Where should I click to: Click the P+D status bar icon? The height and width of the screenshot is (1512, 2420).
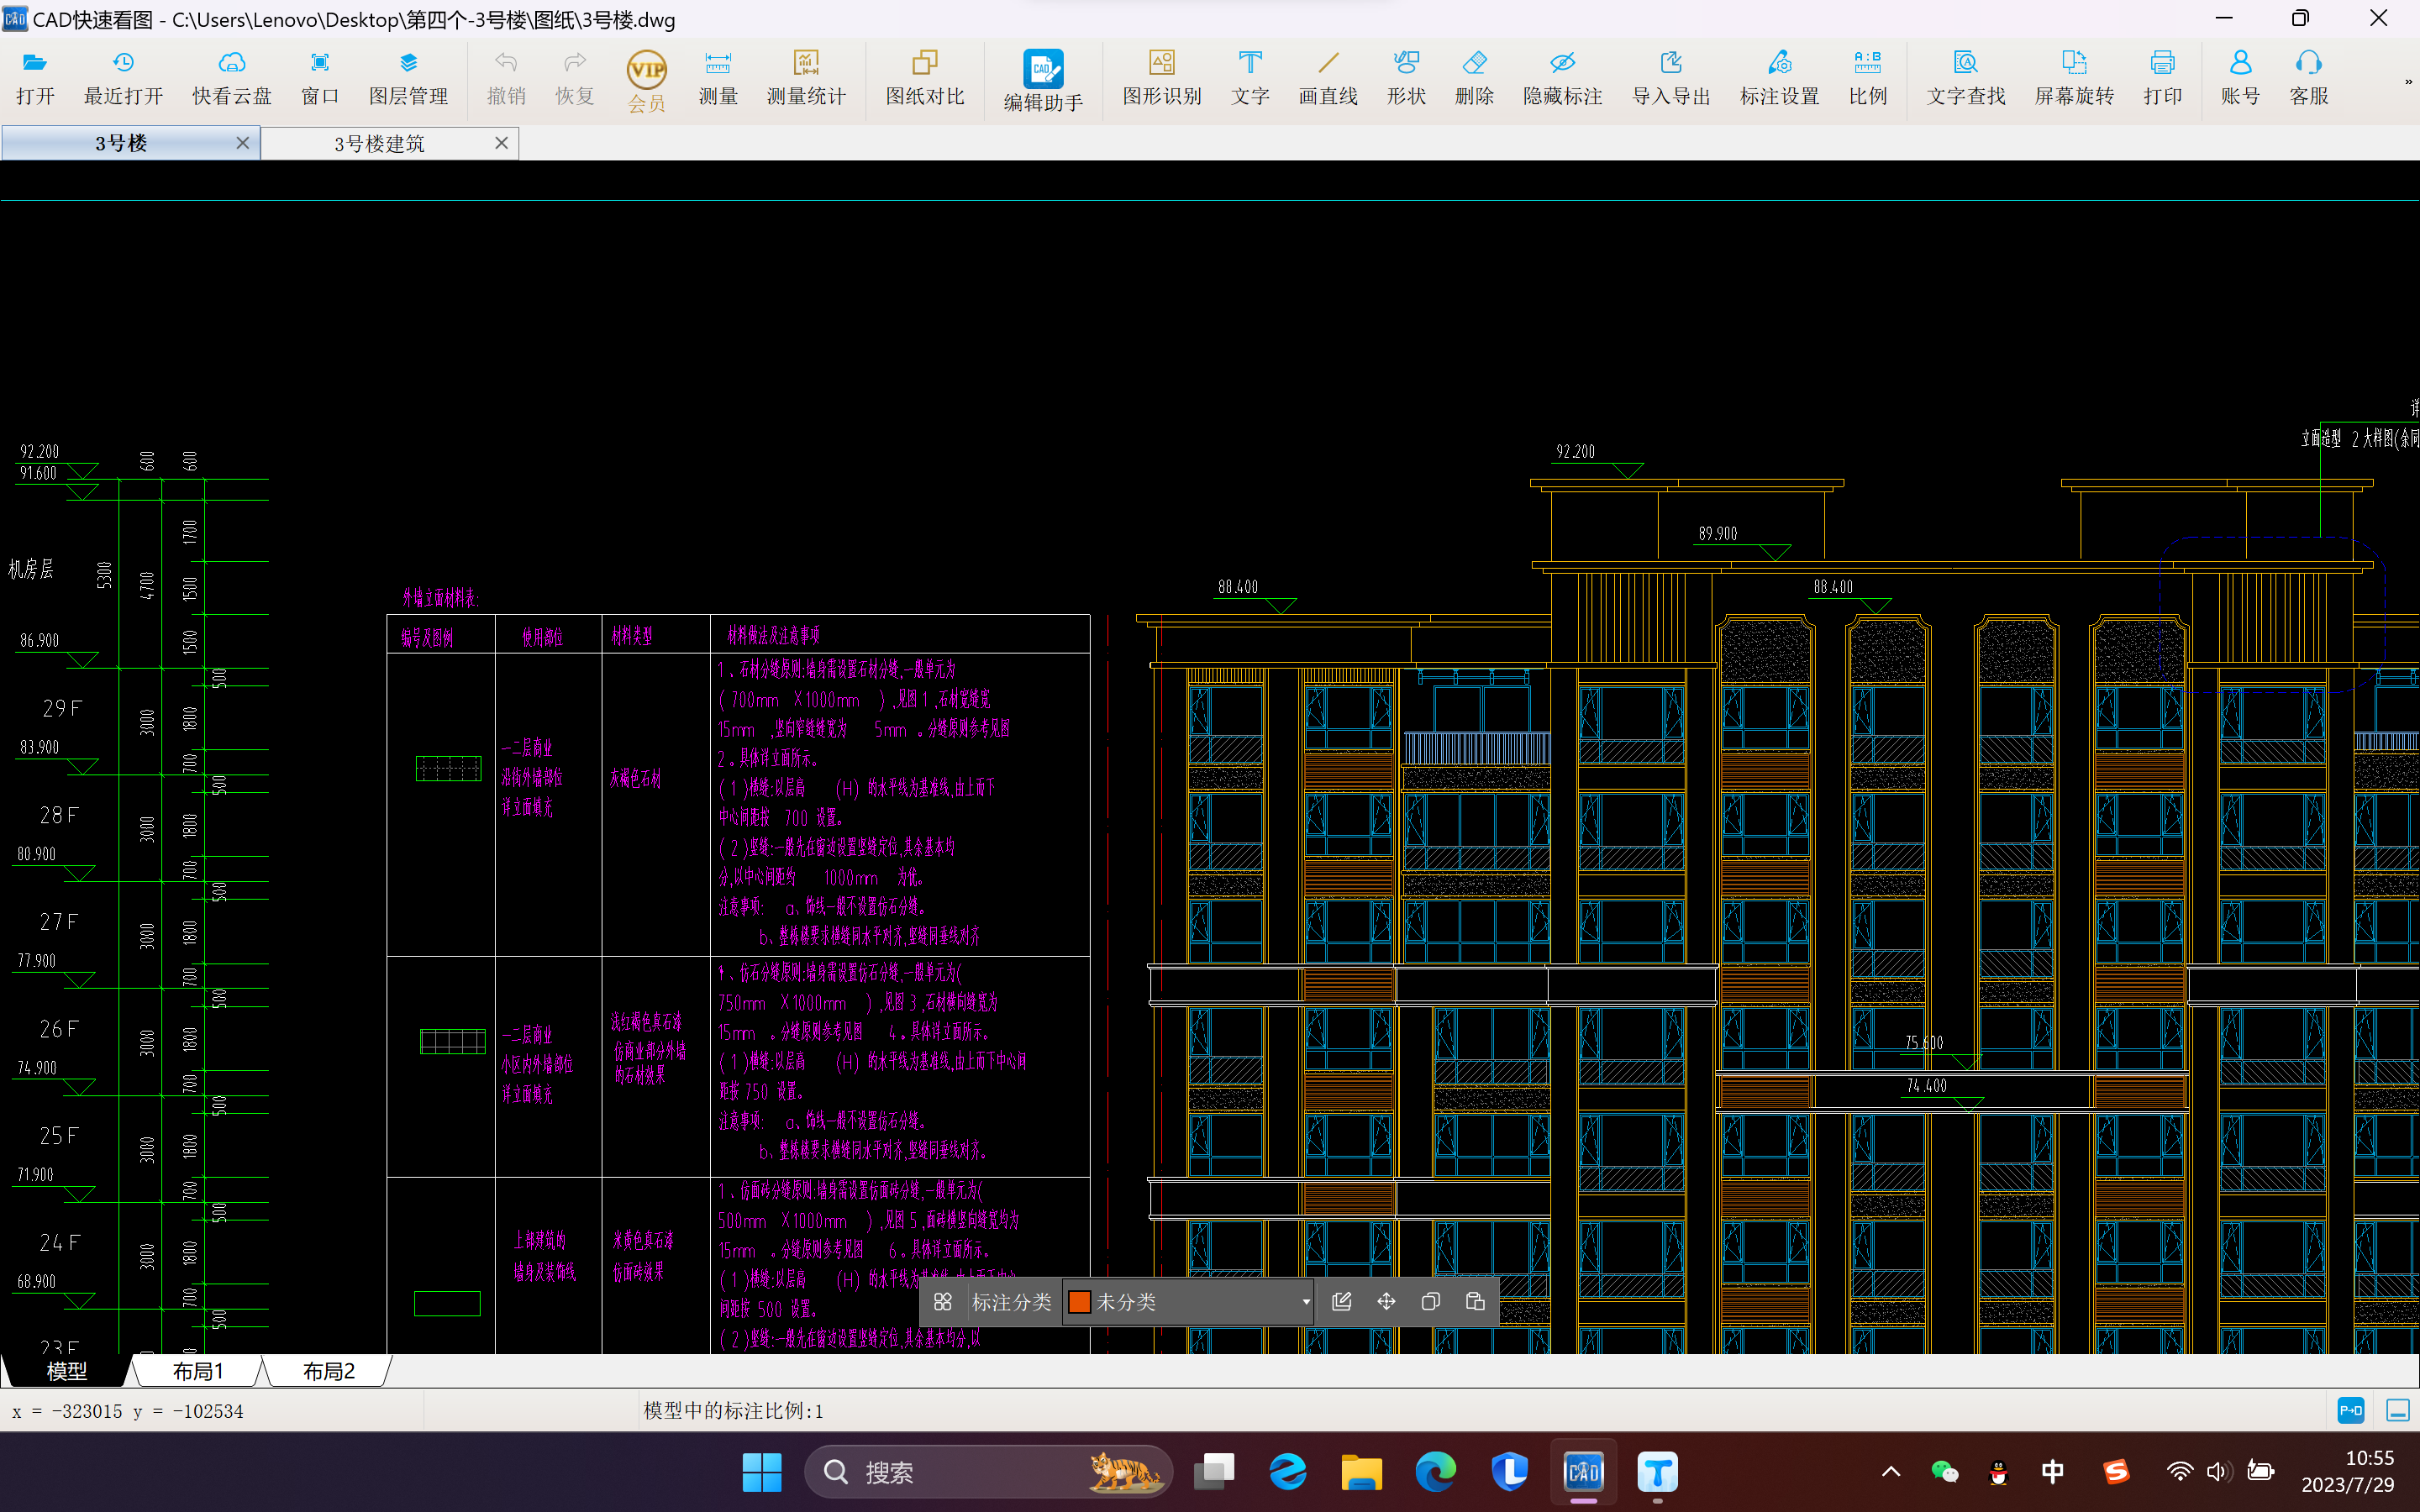[2350, 1410]
